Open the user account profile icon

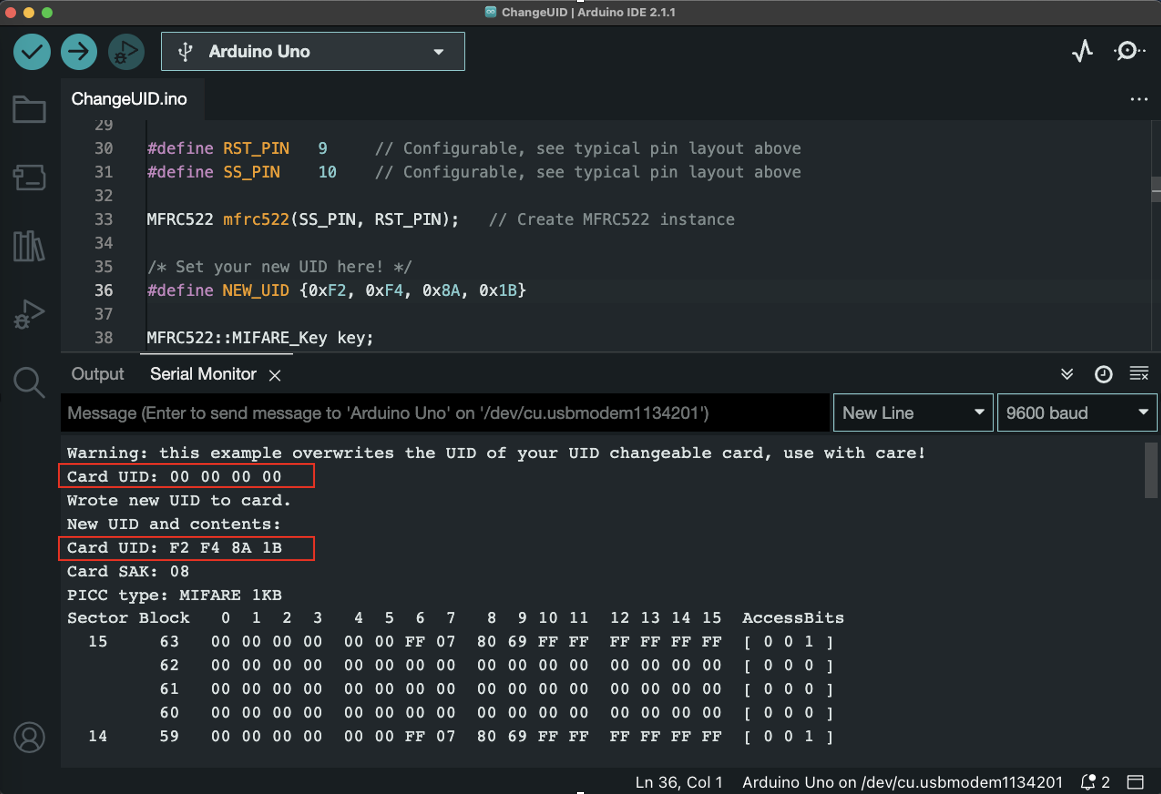[30, 738]
